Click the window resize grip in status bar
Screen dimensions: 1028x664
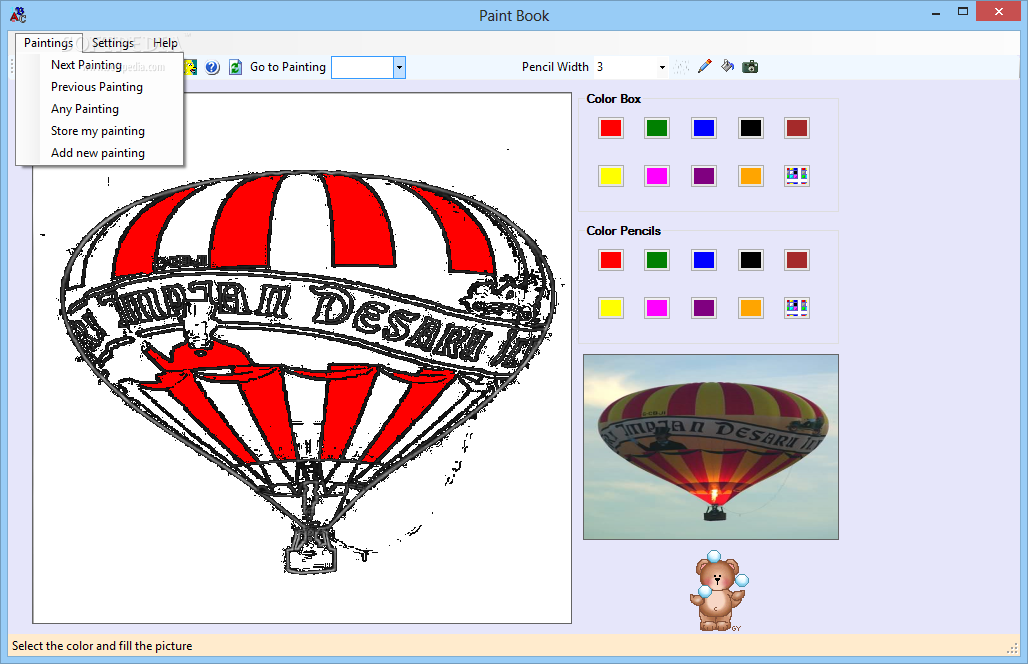1012,648
